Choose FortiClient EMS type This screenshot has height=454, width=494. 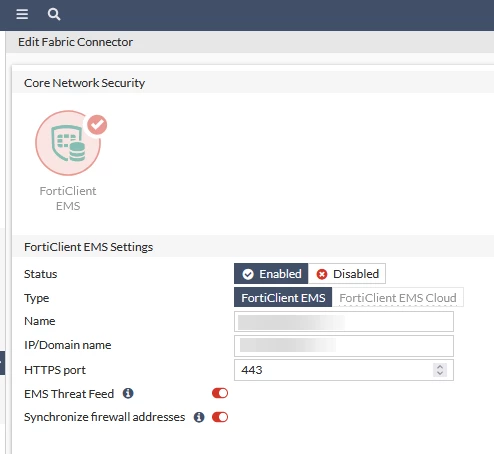click(x=283, y=297)
